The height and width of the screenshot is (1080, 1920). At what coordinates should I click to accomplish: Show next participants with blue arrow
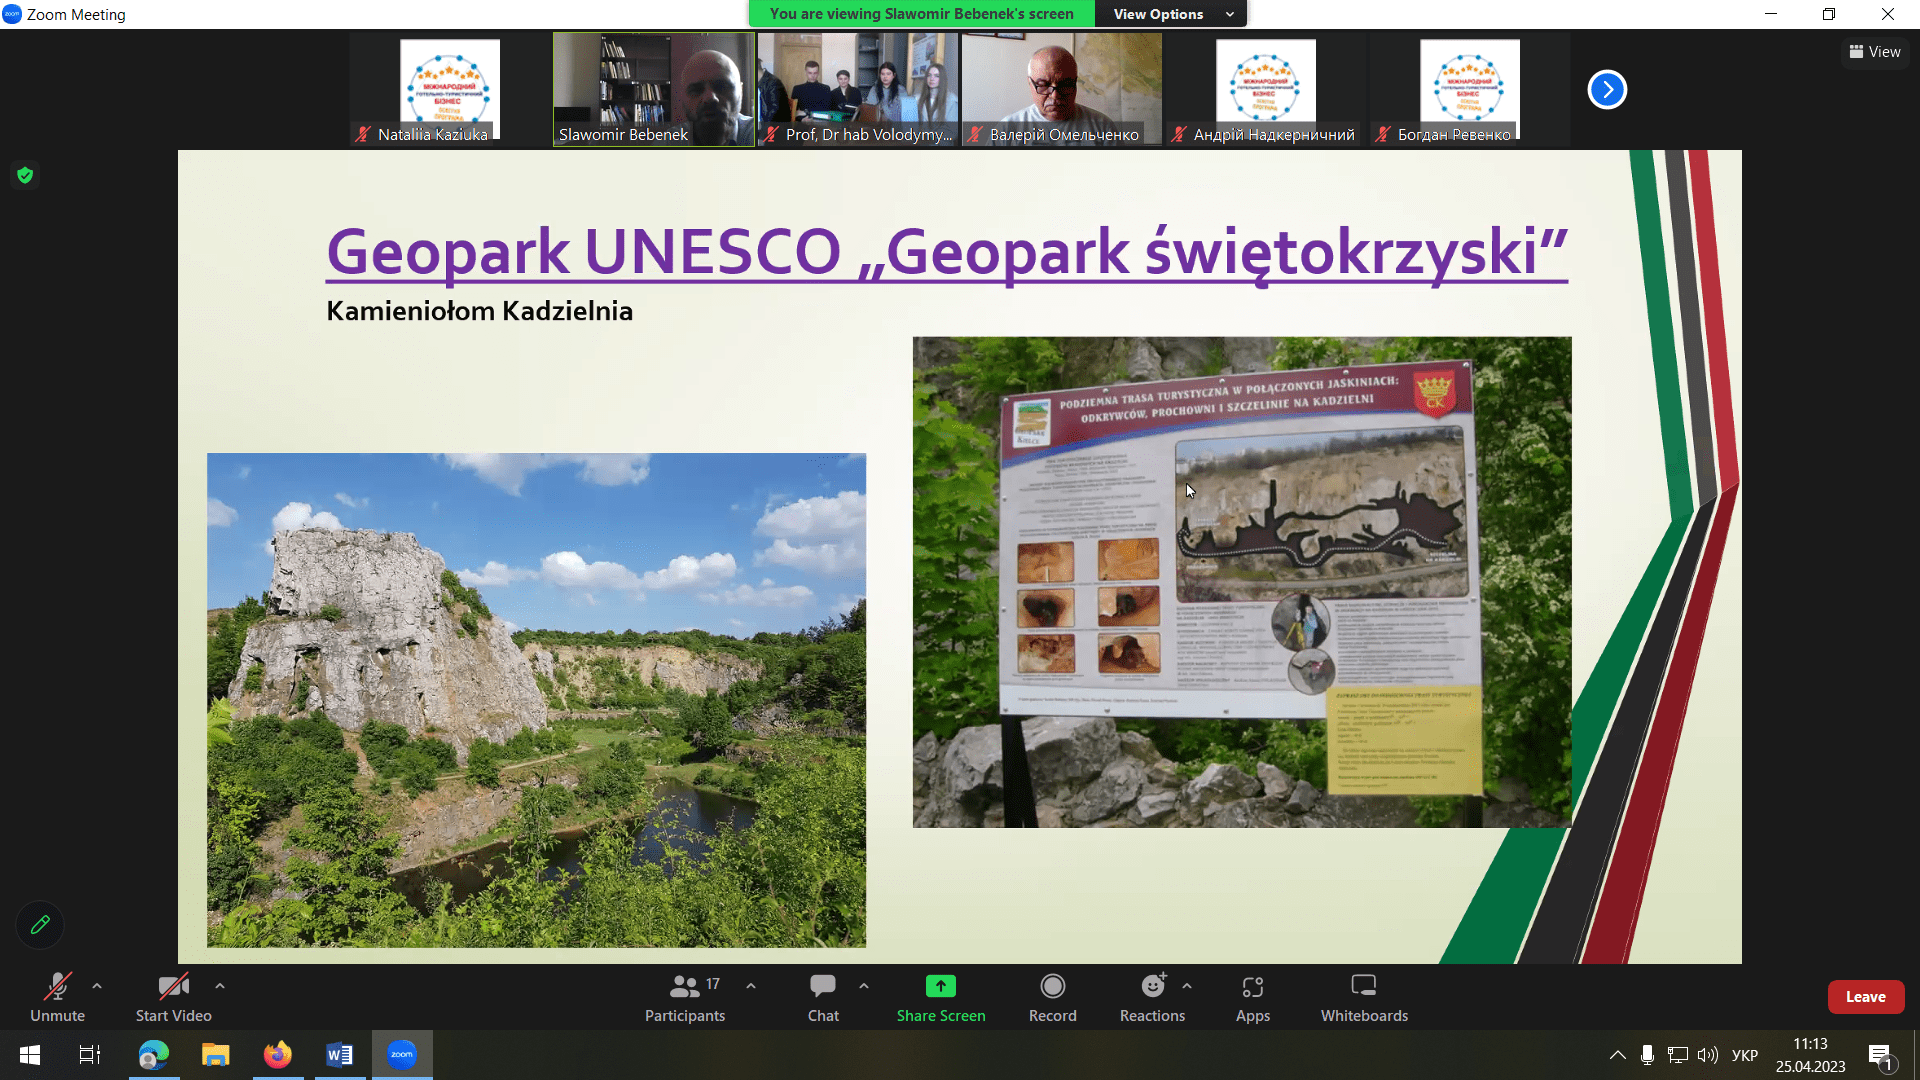(1607, 90)
